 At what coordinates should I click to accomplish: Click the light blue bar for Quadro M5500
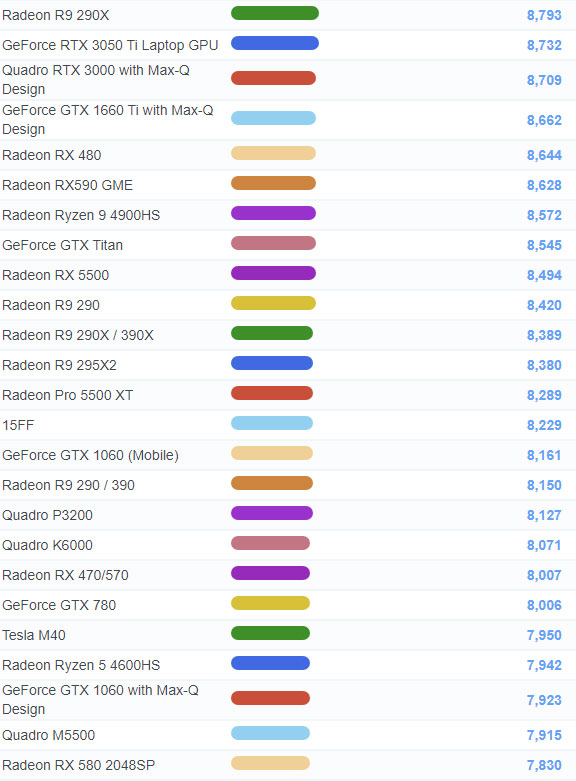coord(270,733)
